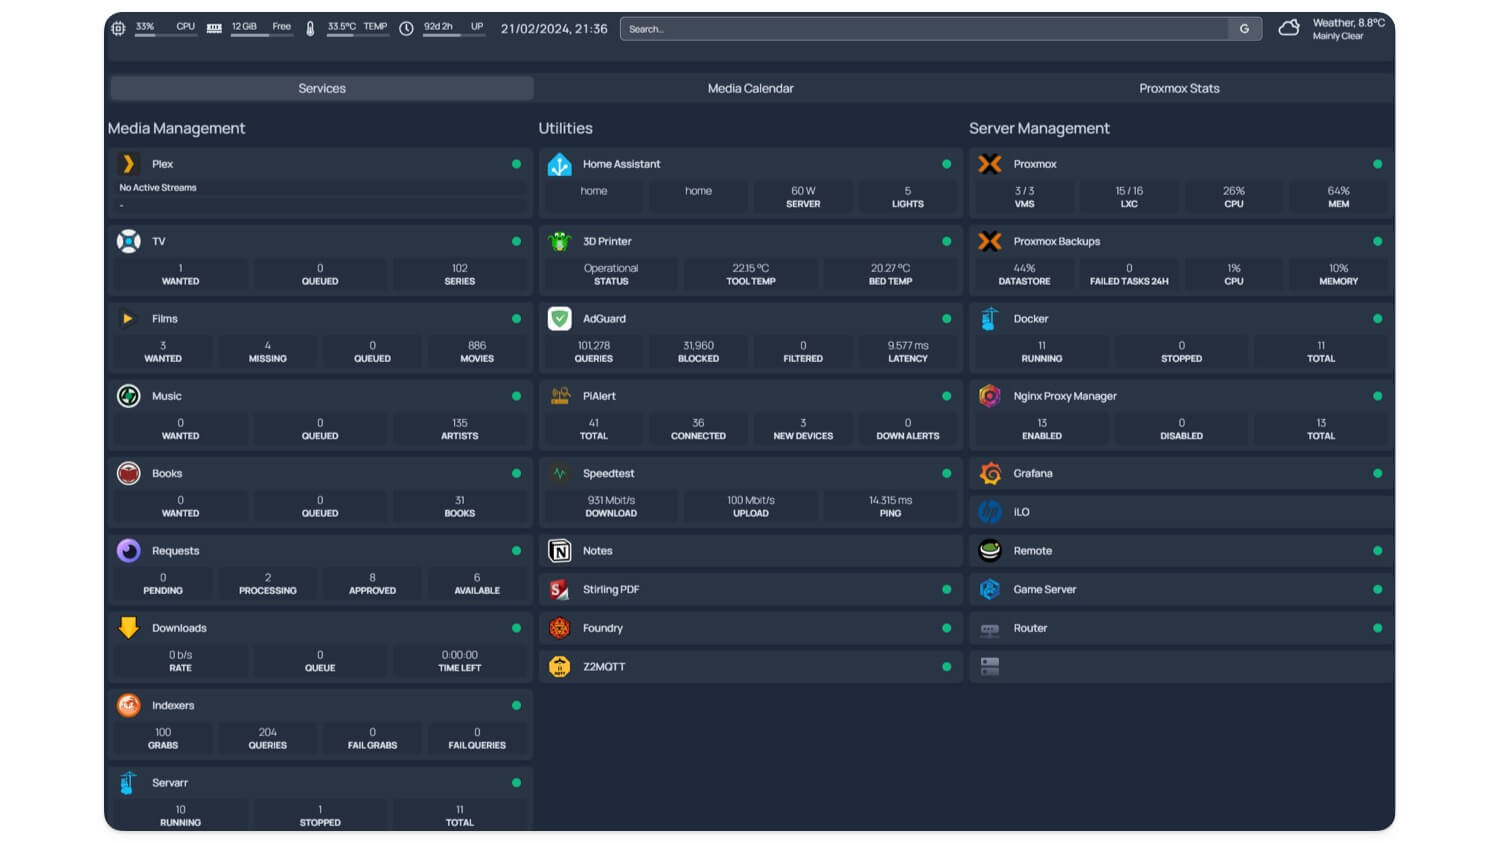
Task: Click the search input field
Action: coord(924,29)
